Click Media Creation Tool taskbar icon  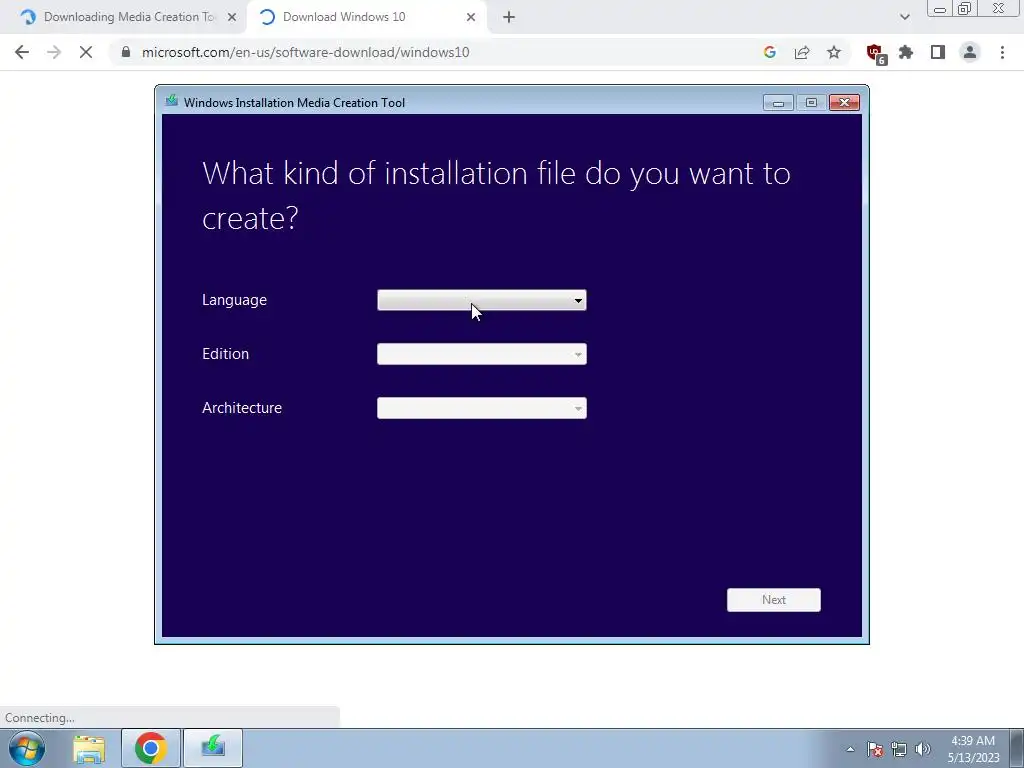pos(213,748)
